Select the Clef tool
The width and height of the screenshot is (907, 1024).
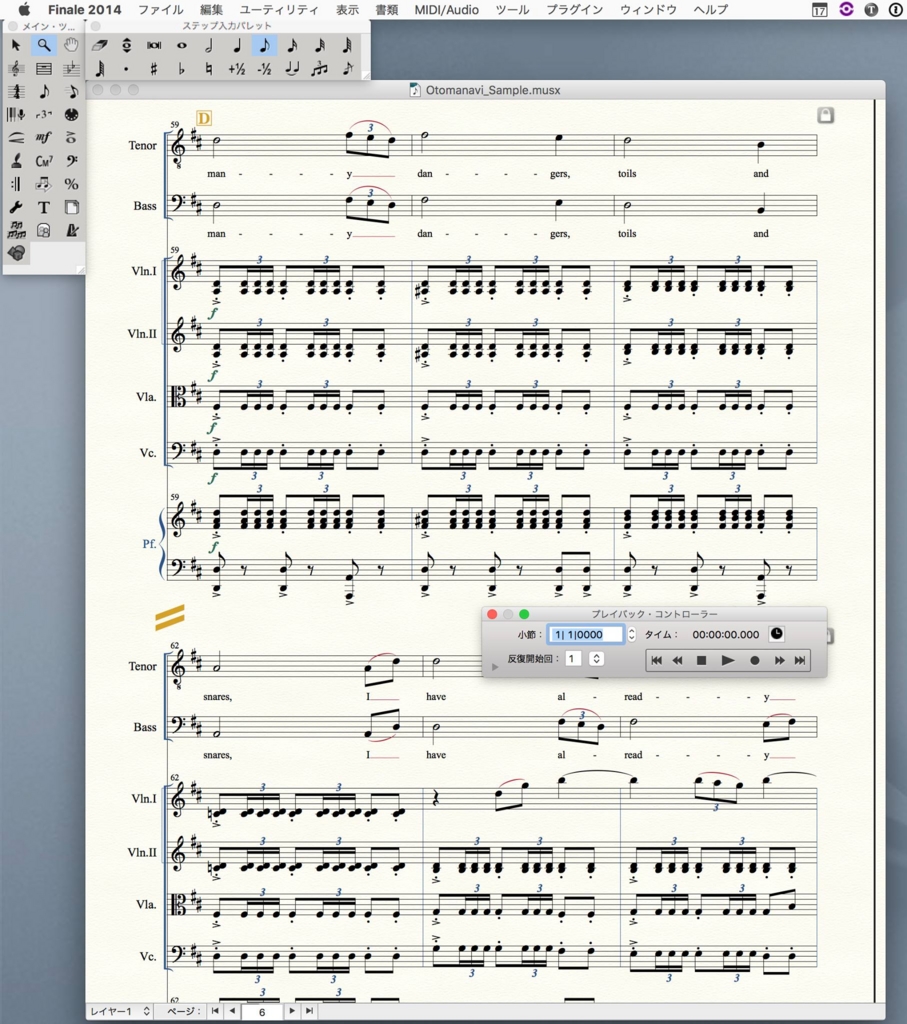[71, 161]
